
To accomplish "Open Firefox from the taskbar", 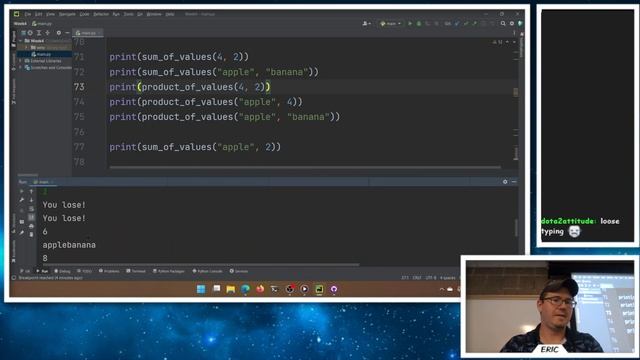I will (260, 289).
